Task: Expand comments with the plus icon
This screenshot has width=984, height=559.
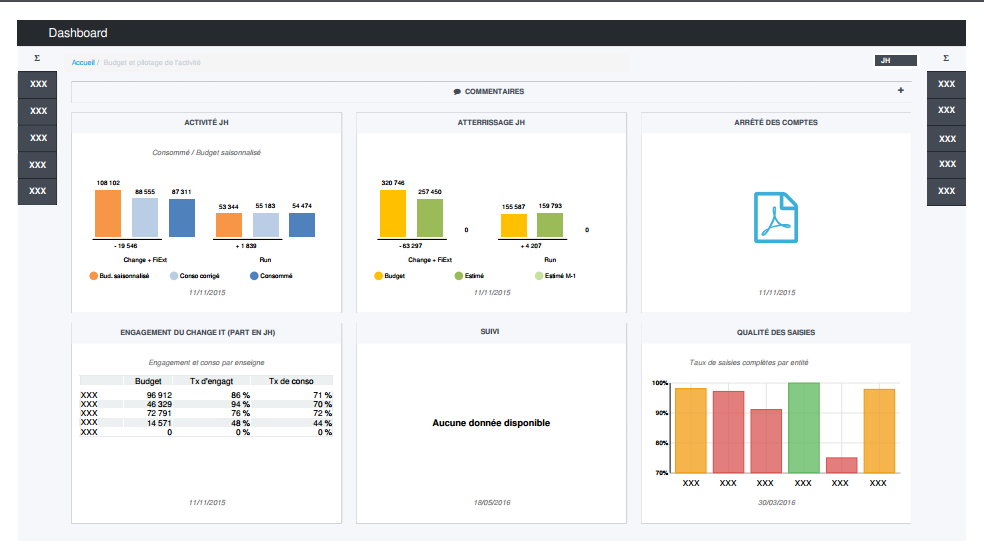Action: [x=901, y=90]
